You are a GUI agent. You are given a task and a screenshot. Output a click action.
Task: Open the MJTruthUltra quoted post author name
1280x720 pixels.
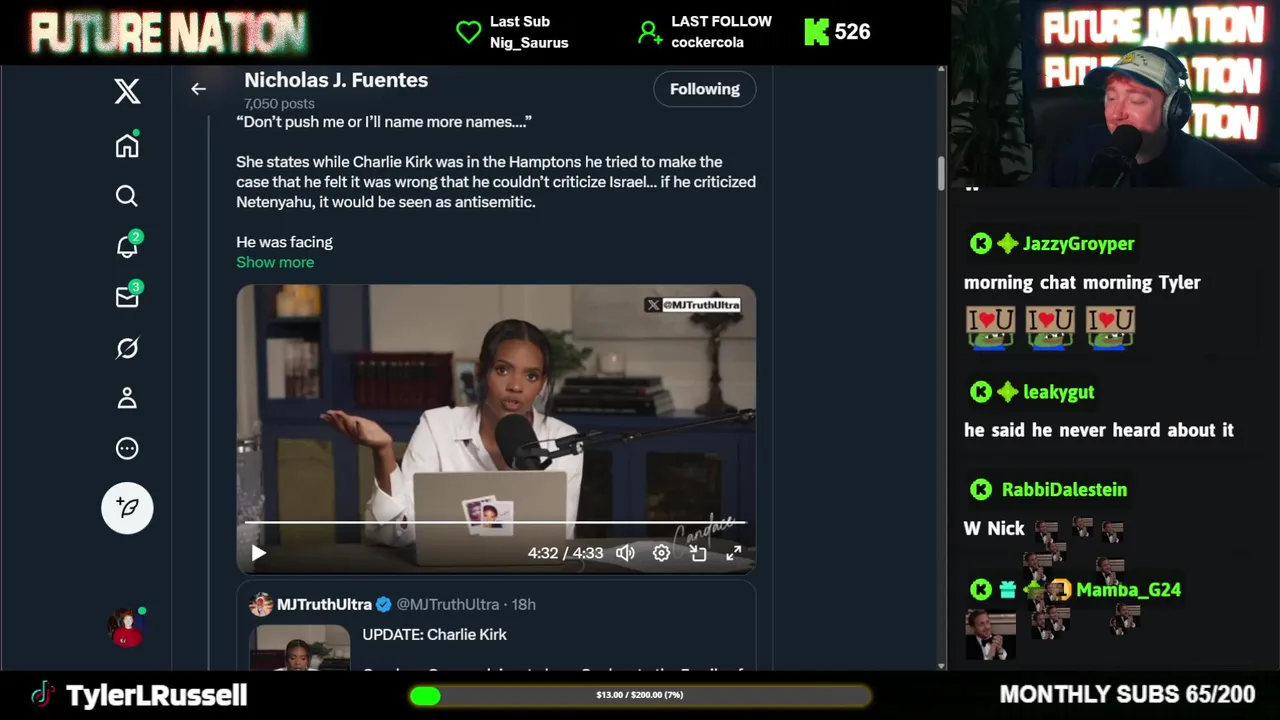324,604
